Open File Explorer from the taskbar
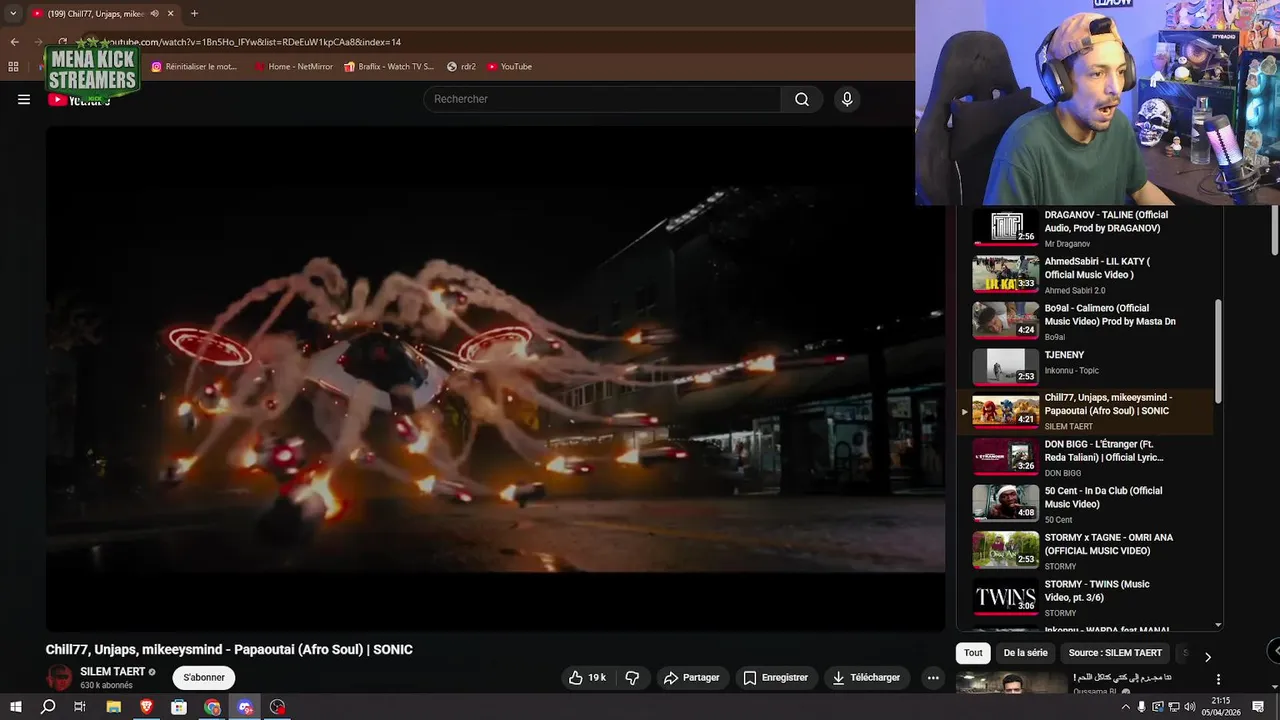Viewport: 1280px width, 720px height. (x=113, y=707)
